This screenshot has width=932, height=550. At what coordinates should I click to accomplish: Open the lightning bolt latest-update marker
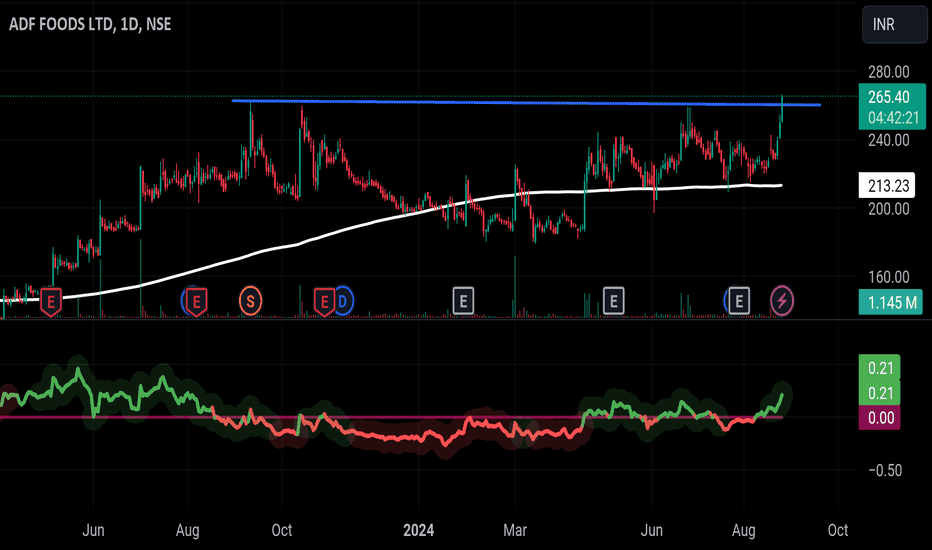click(782, 301)
